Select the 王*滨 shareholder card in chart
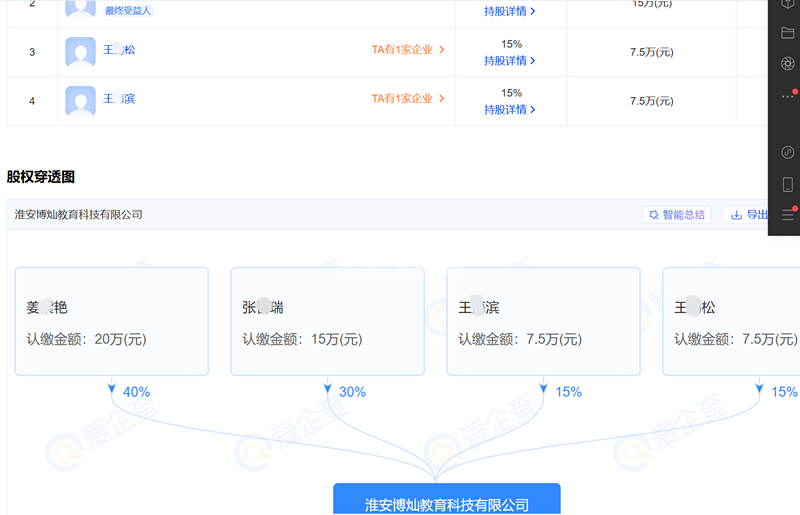This screenshot has height=515, width=800. (543, 322)
